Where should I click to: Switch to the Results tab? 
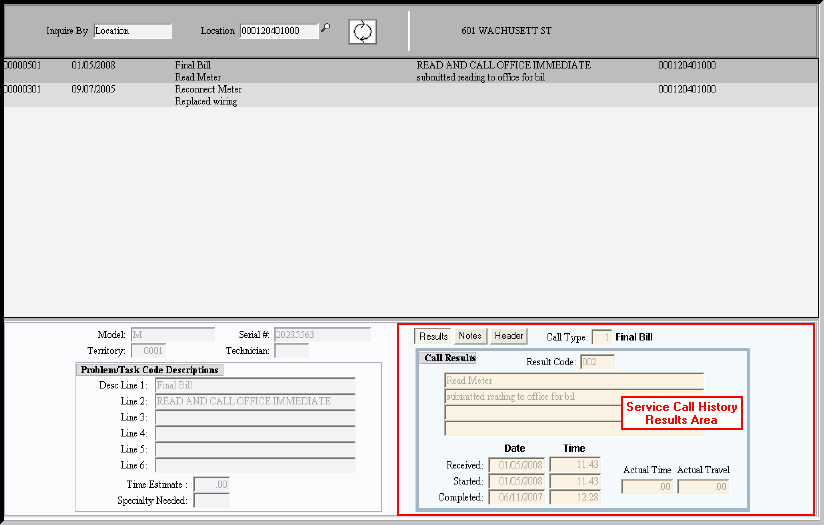pyautogui.click(x=433, y=337)
